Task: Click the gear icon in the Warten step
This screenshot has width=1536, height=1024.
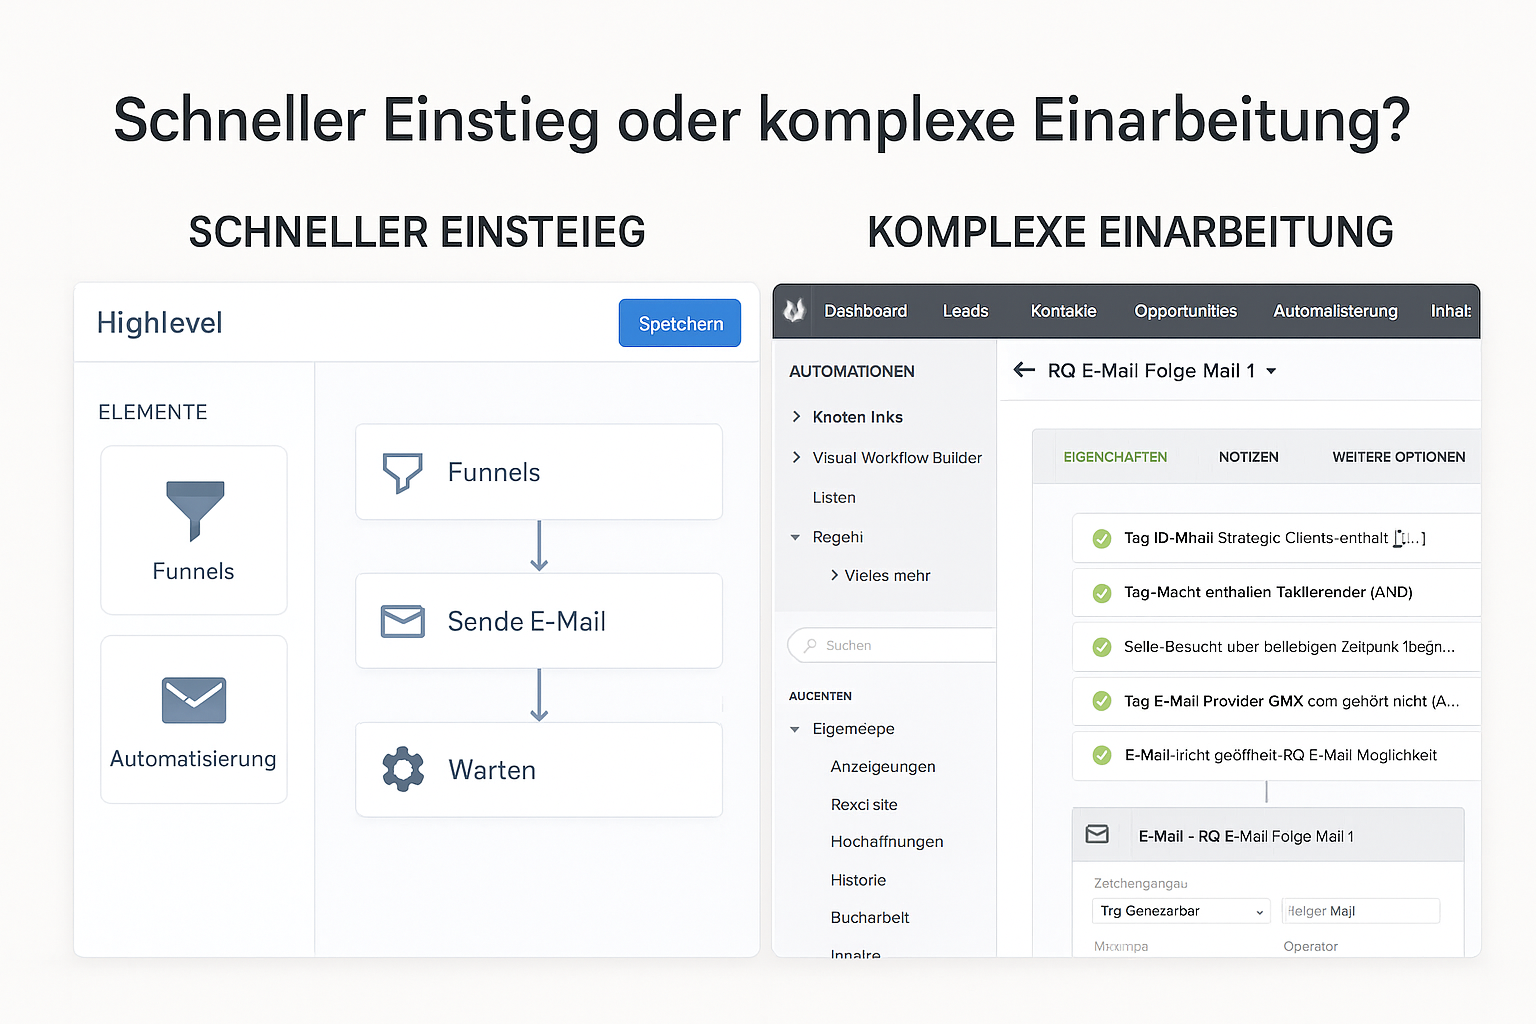Action: [403, 770]
